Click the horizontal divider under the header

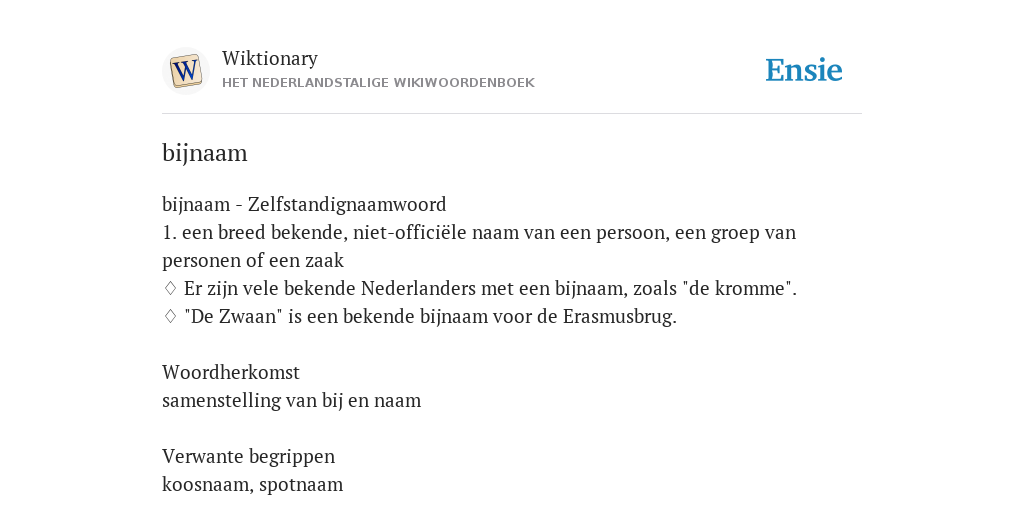pyautogui.click(x=512, y=114)
